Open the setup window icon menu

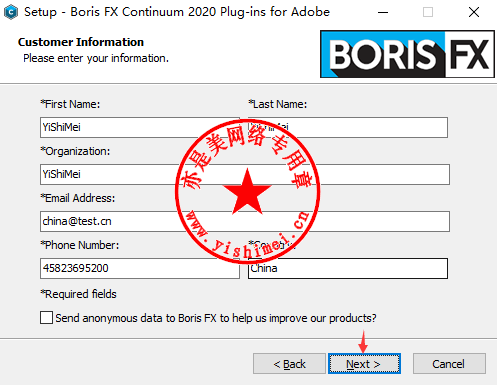[x=11, y=12]
